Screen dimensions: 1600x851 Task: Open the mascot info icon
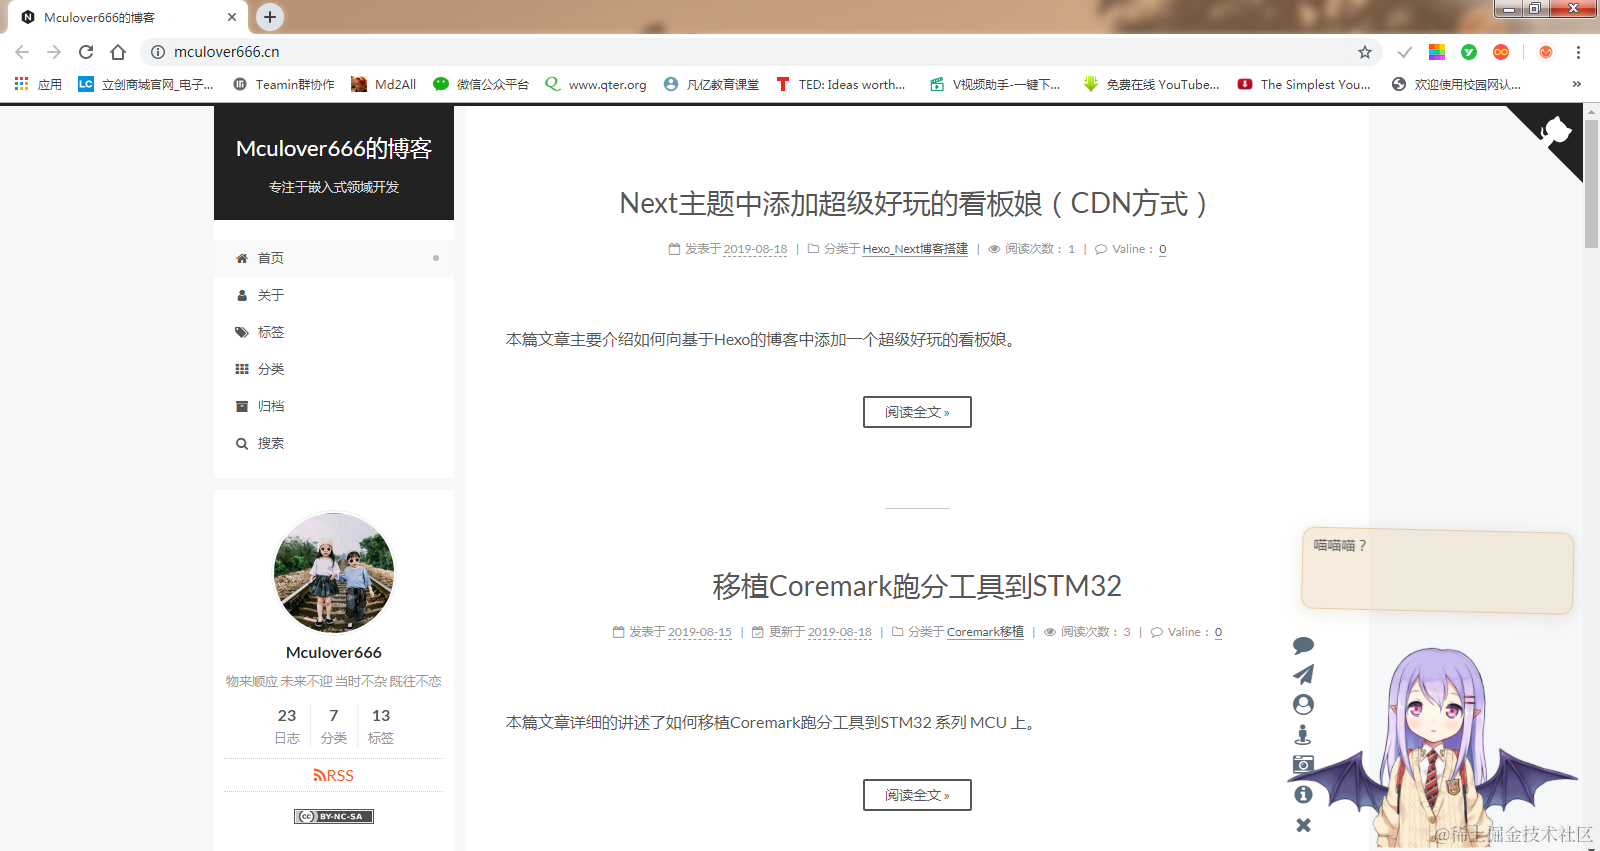point(1303,794)
